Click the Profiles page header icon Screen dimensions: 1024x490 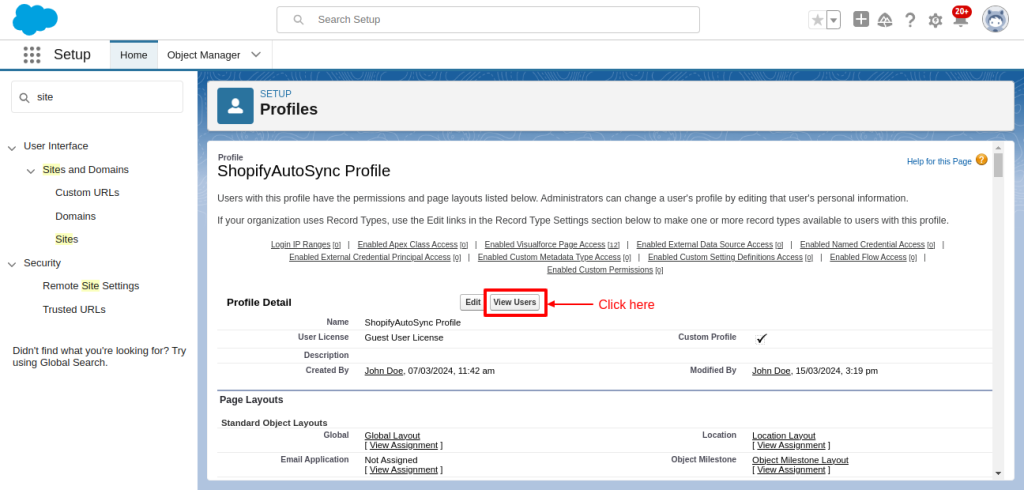tap(235, 106)
